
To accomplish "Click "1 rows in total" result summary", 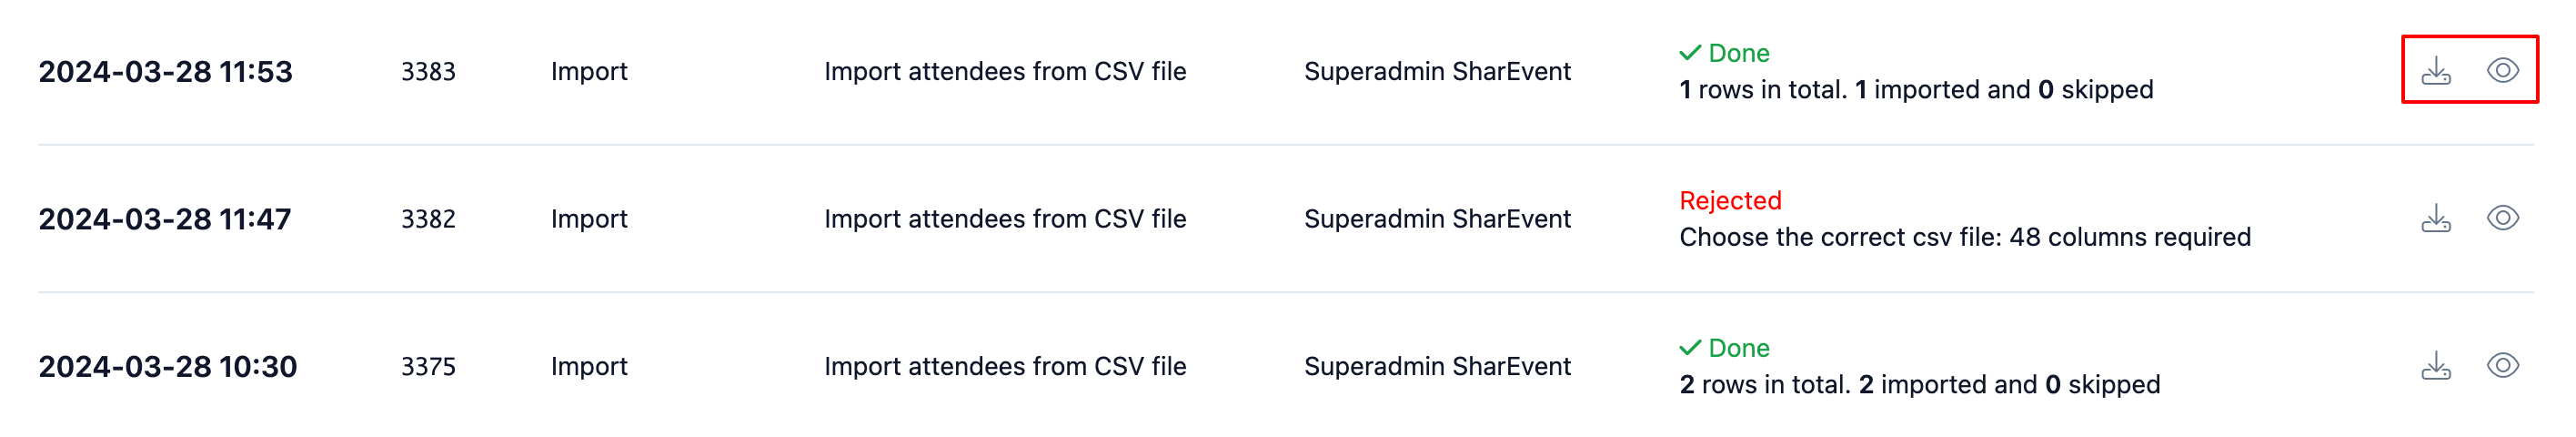I will point(1916,90).
